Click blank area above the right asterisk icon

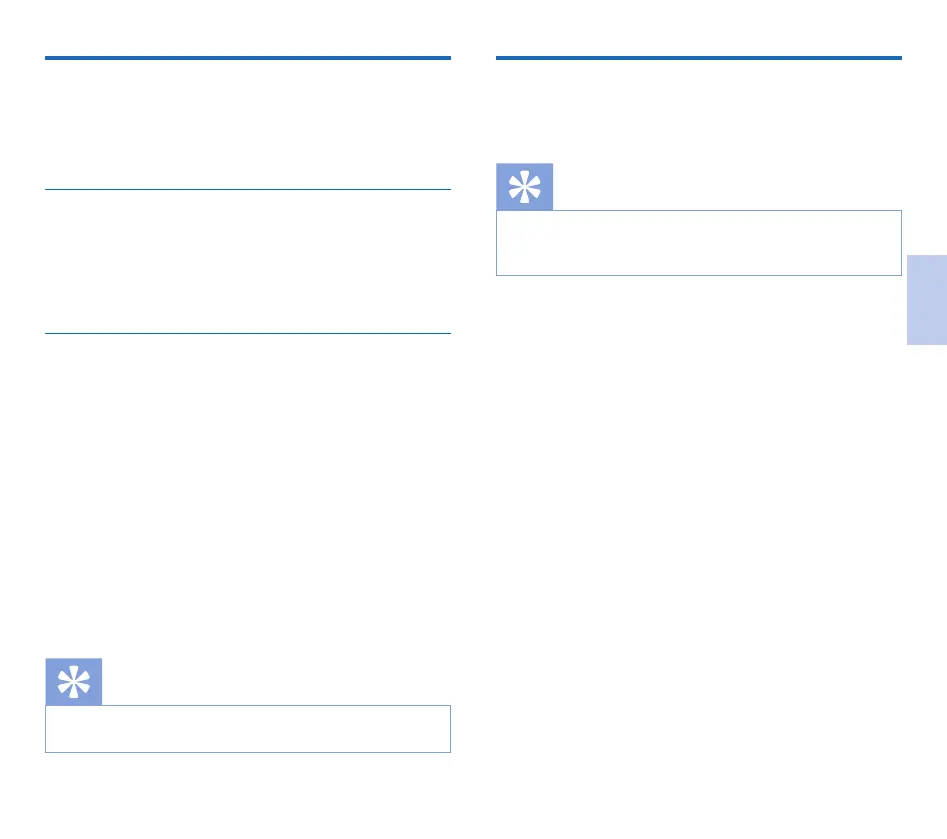coord(699,110)
